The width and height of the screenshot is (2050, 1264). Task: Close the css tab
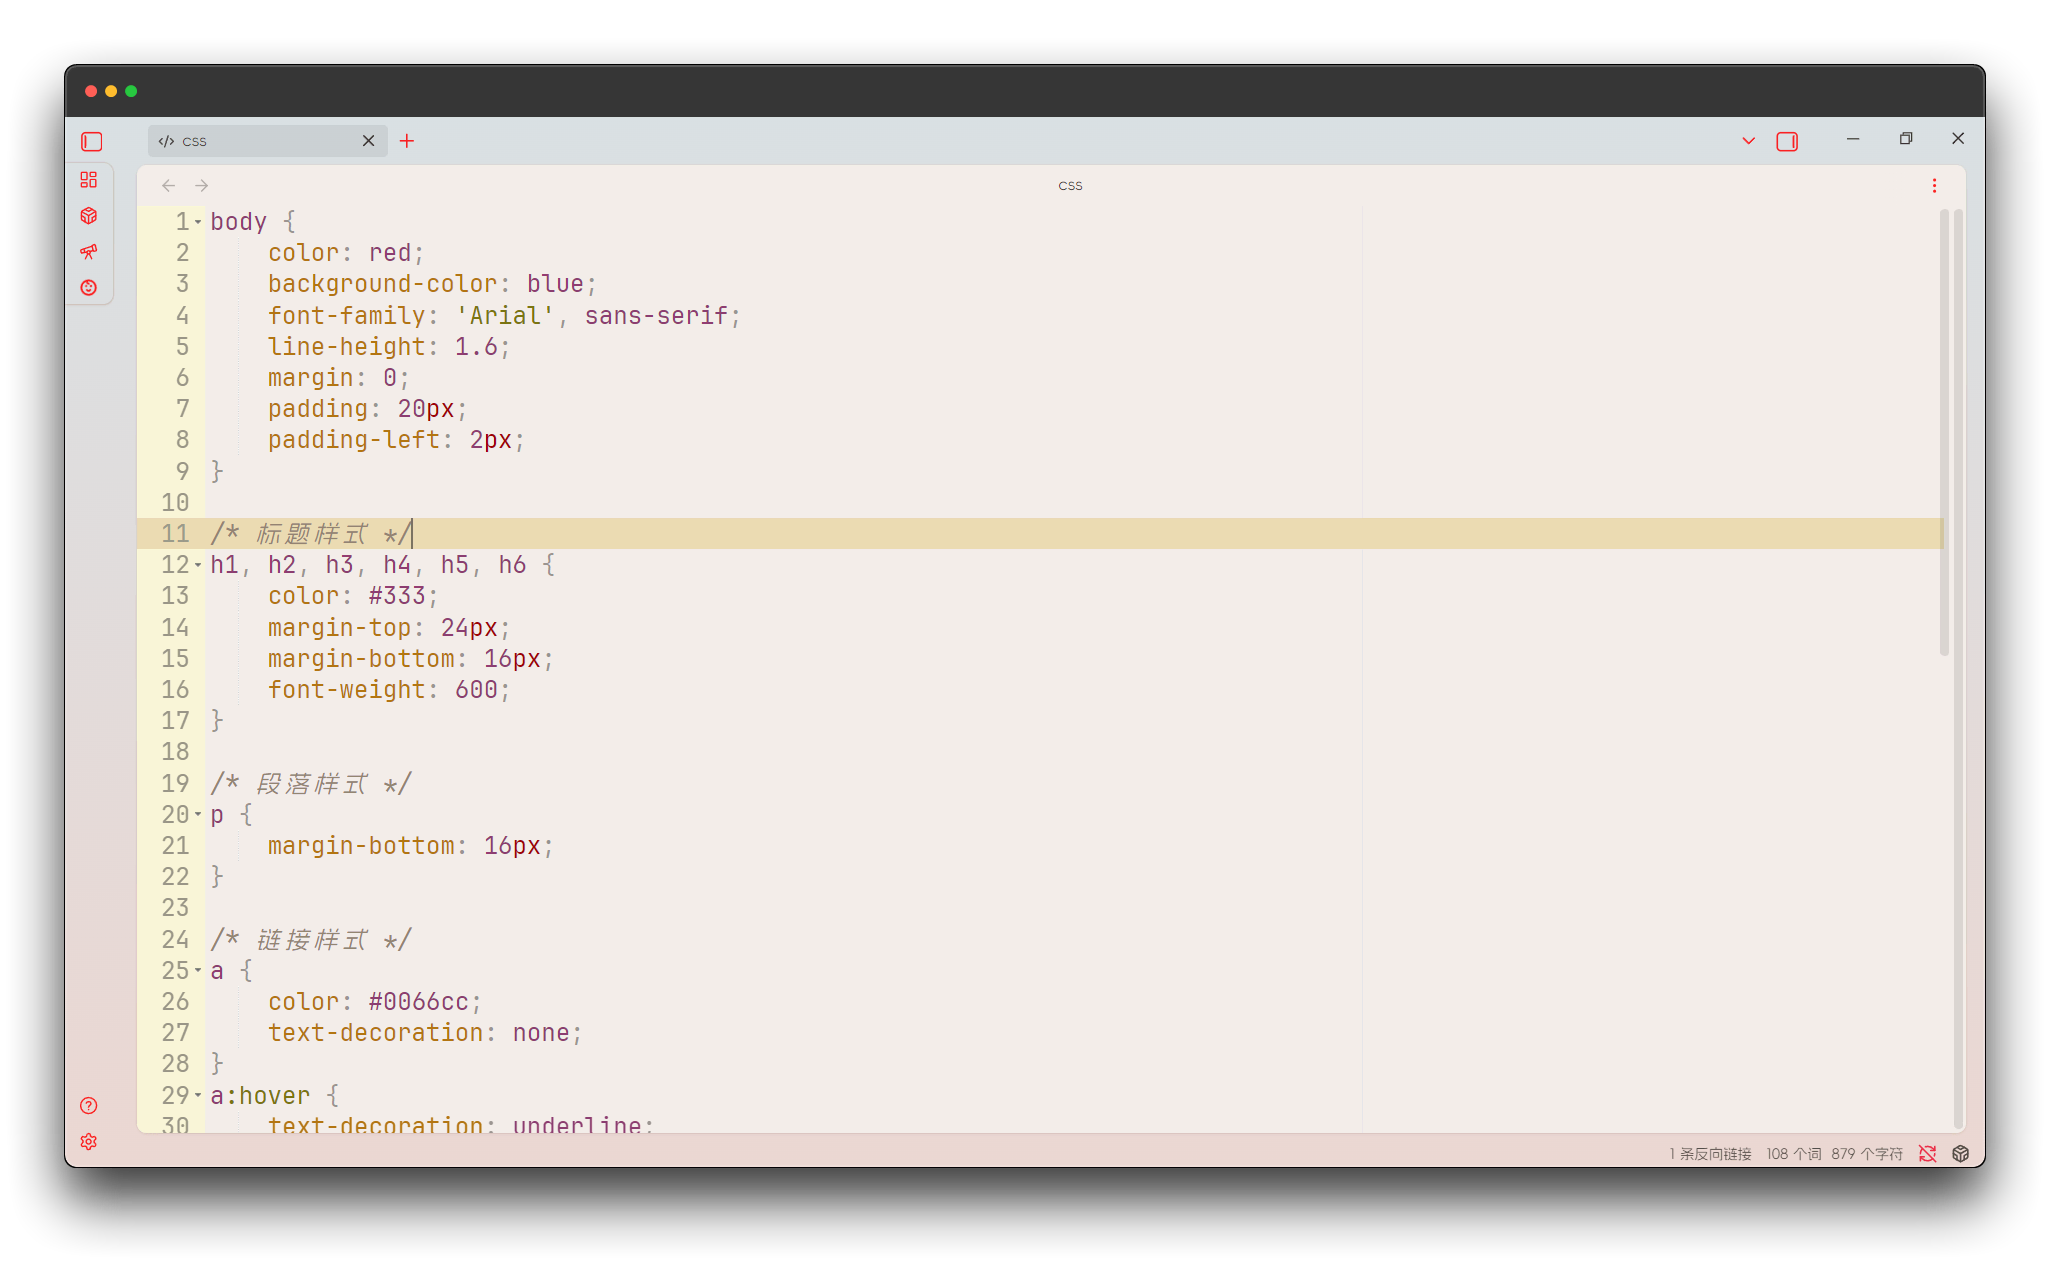(x=368, y=141)
